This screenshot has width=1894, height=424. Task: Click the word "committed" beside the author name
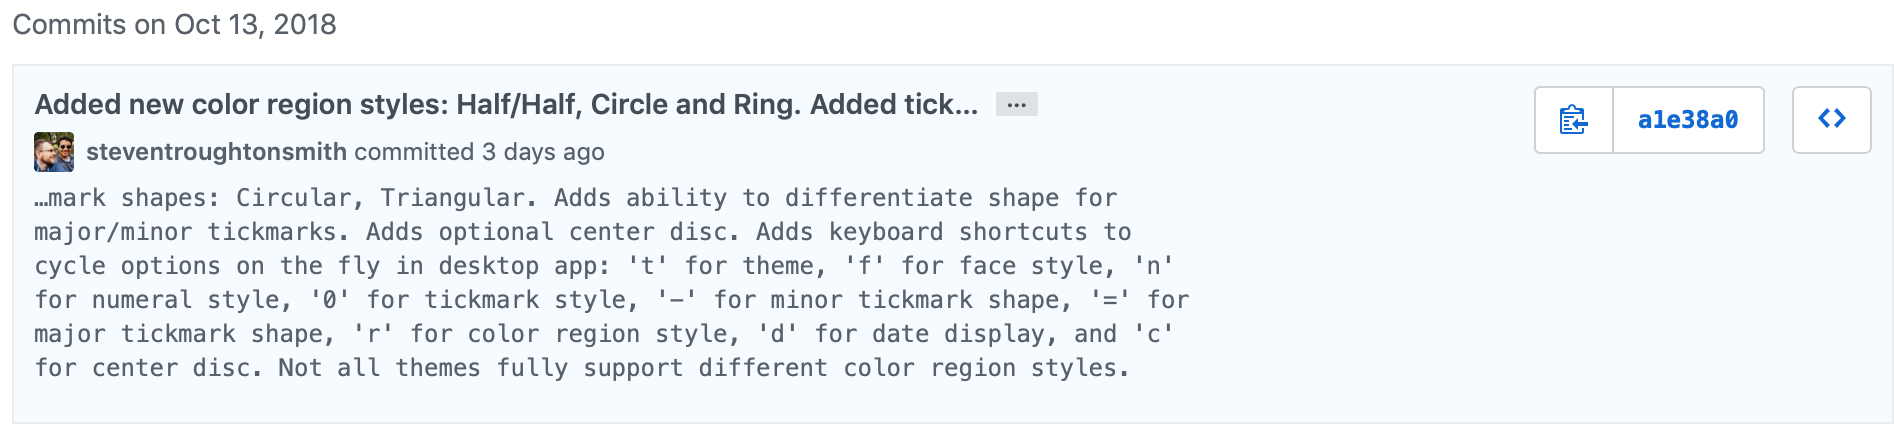(414, 152)
